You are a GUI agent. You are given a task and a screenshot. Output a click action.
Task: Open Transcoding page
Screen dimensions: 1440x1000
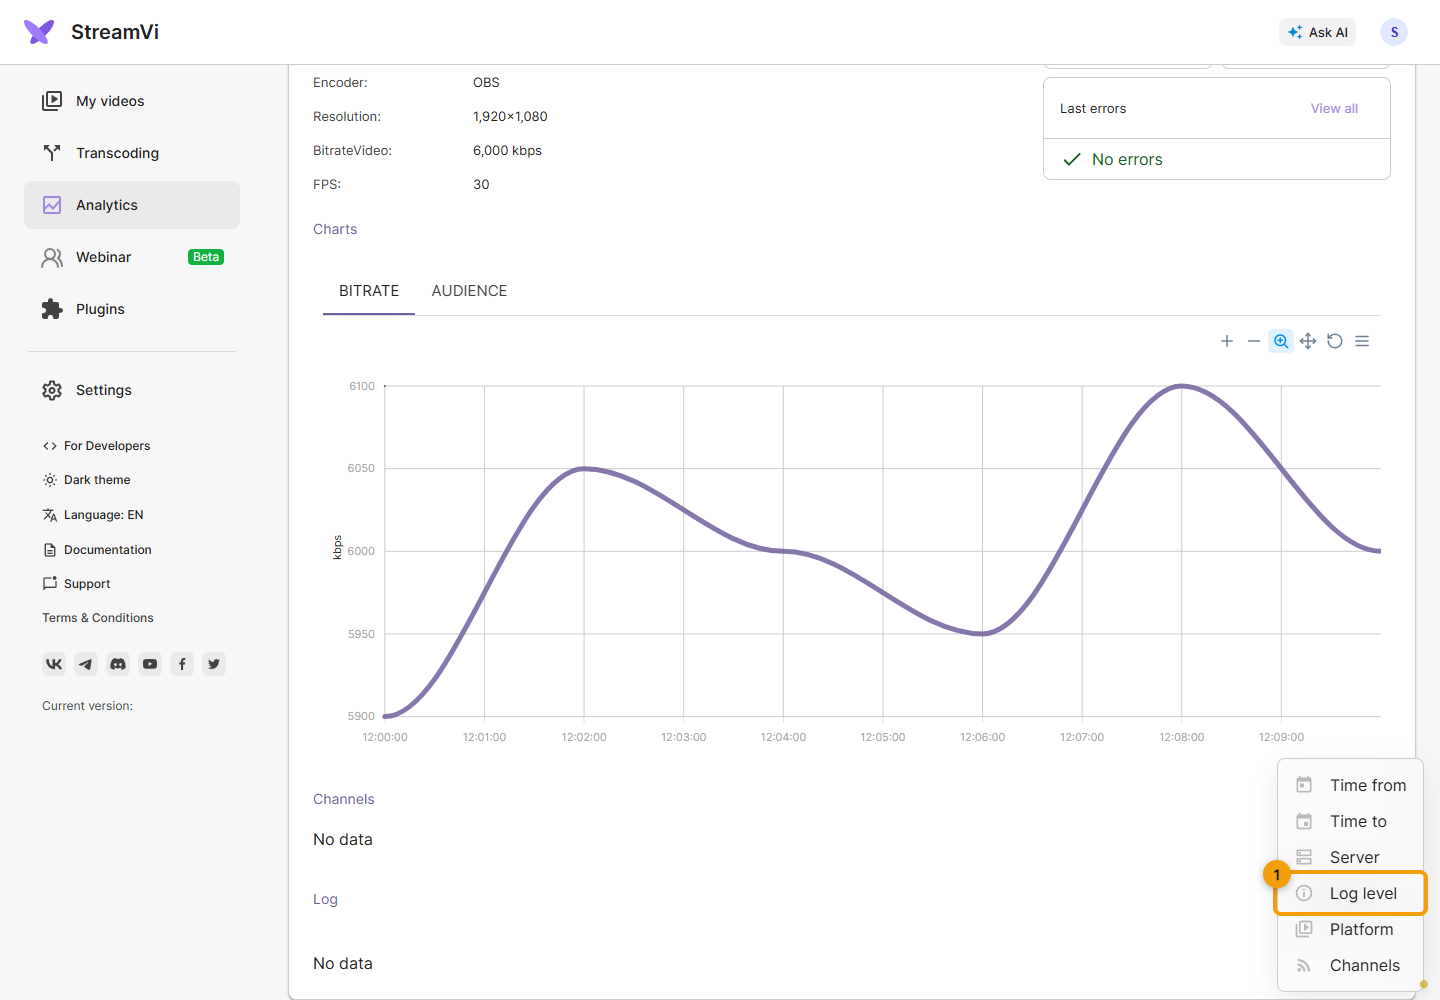[132, 153]
